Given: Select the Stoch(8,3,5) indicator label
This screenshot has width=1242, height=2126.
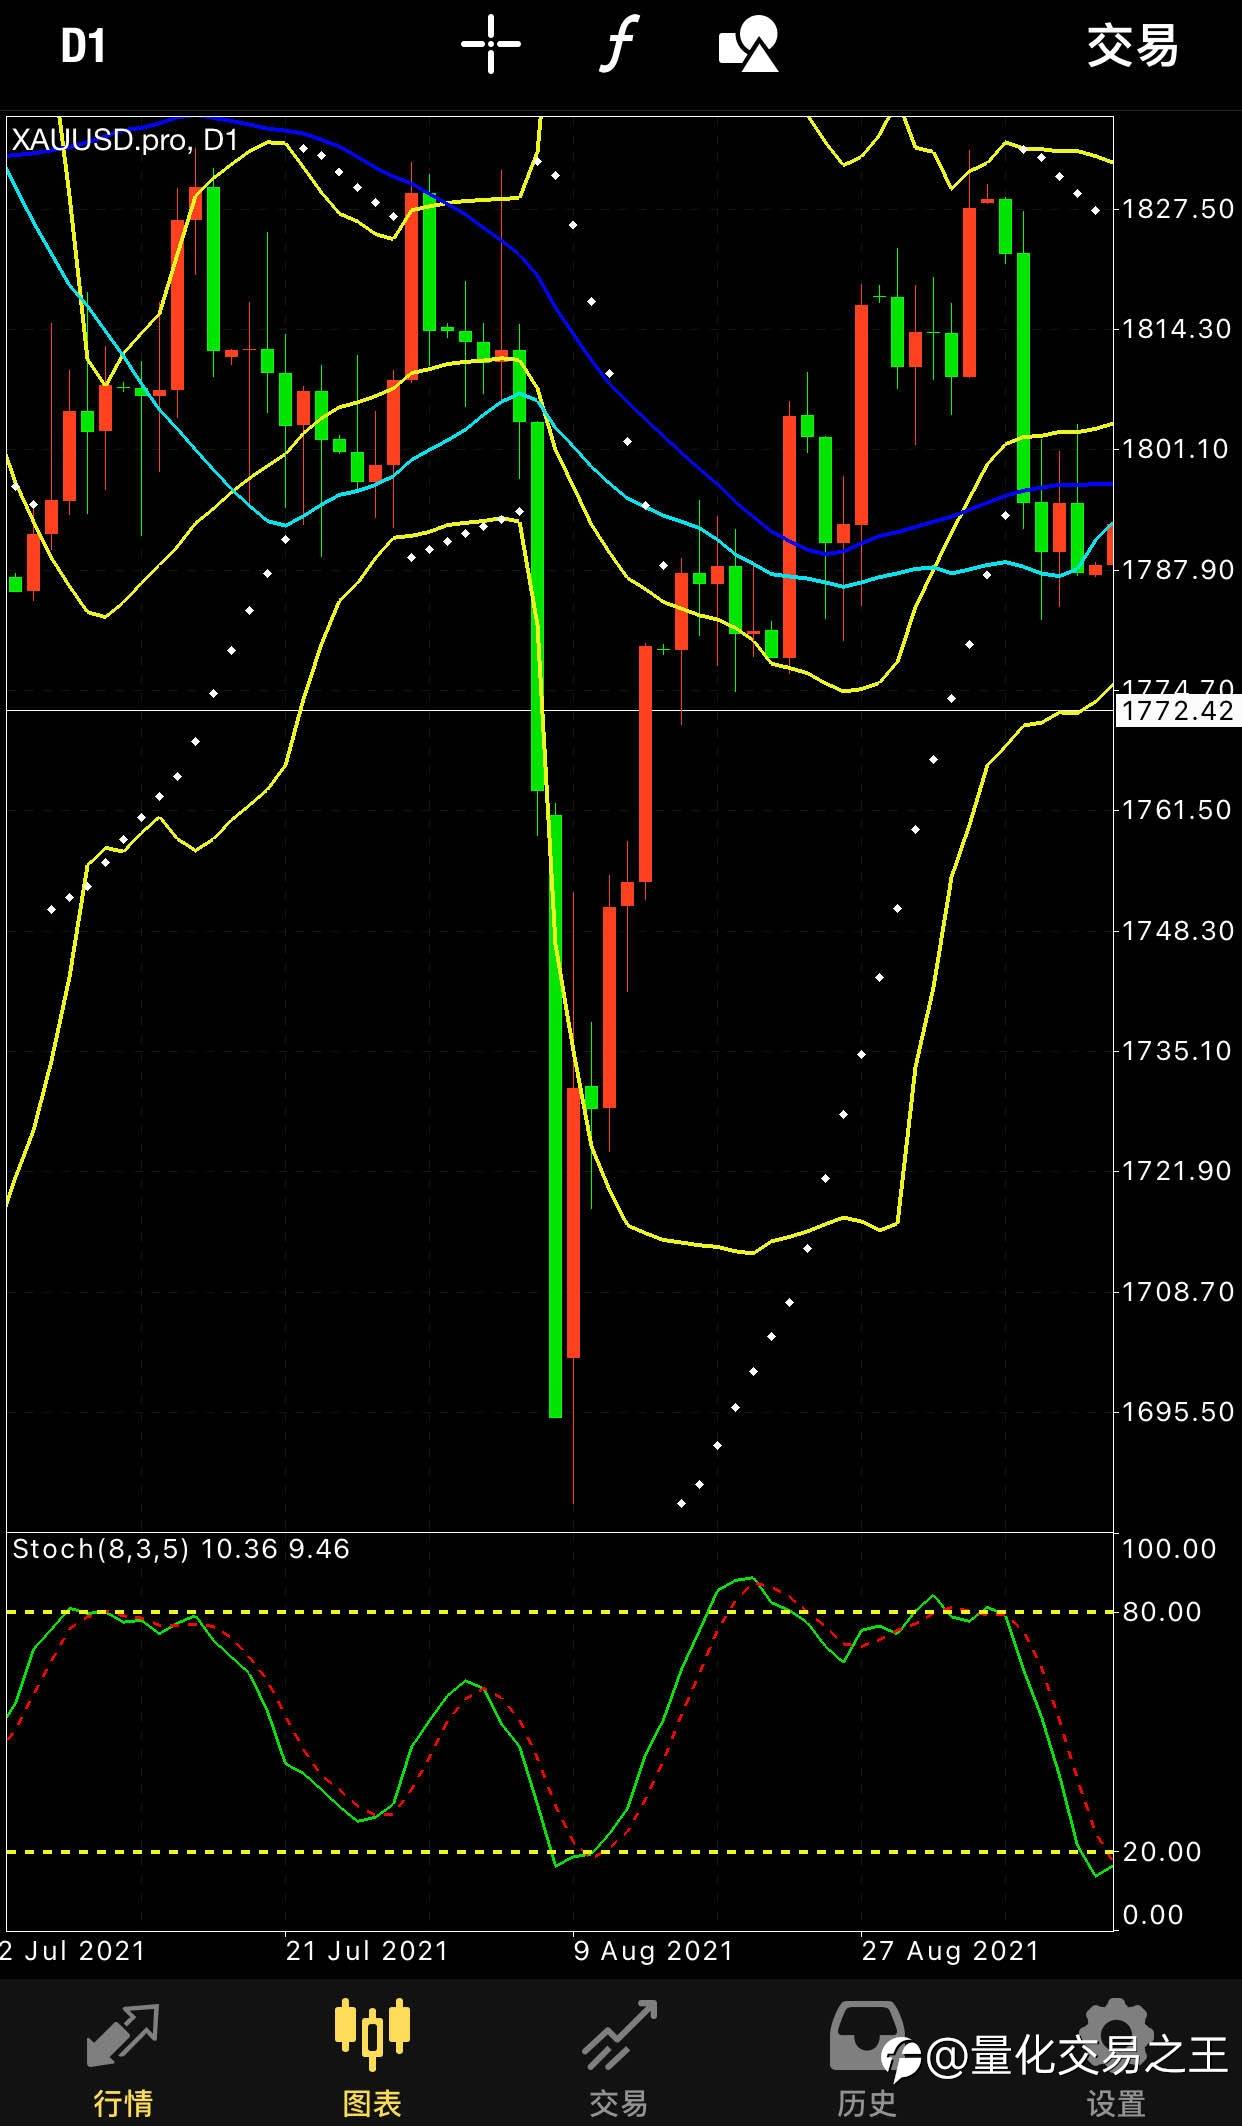Looking at the screenshot, I should [x=181, y=1549].
